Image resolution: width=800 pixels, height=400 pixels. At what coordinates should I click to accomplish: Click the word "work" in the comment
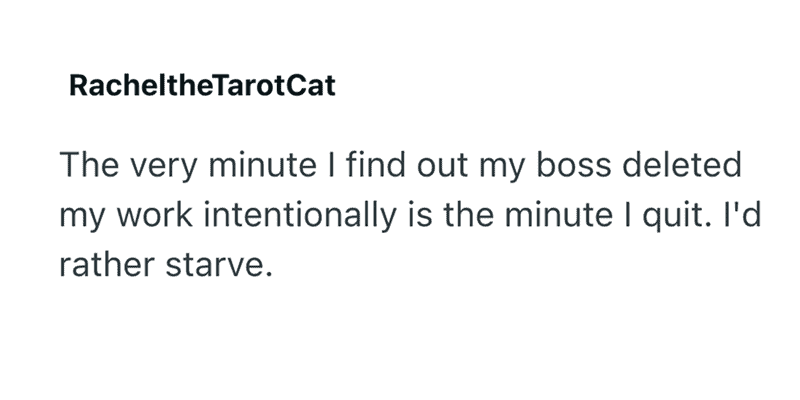[155, 215]
